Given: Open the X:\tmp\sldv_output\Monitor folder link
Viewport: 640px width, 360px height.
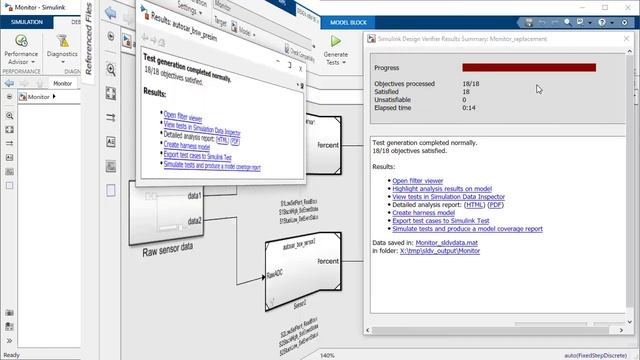Looking at the screenshot, I should point(440,251).
